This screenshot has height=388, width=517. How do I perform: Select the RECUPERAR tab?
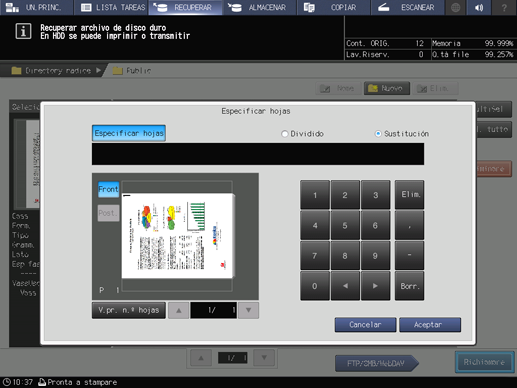tap(185, 7)
